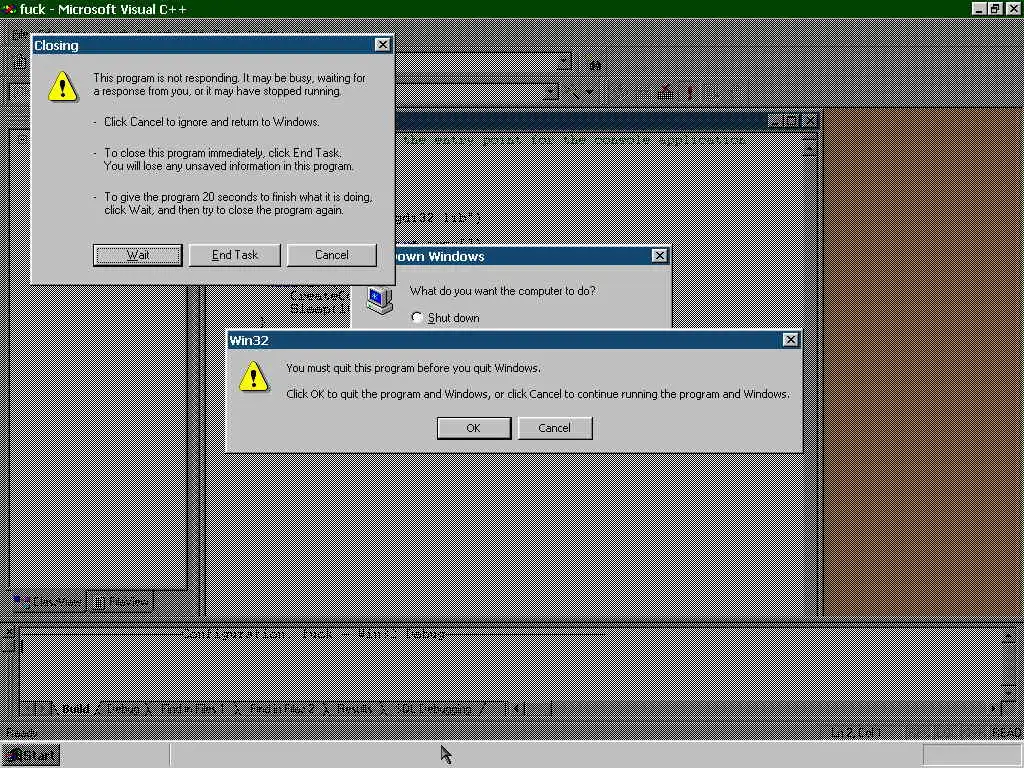
Task: Click Cancel in the Win32 dialog
Action: click(554, 428)
